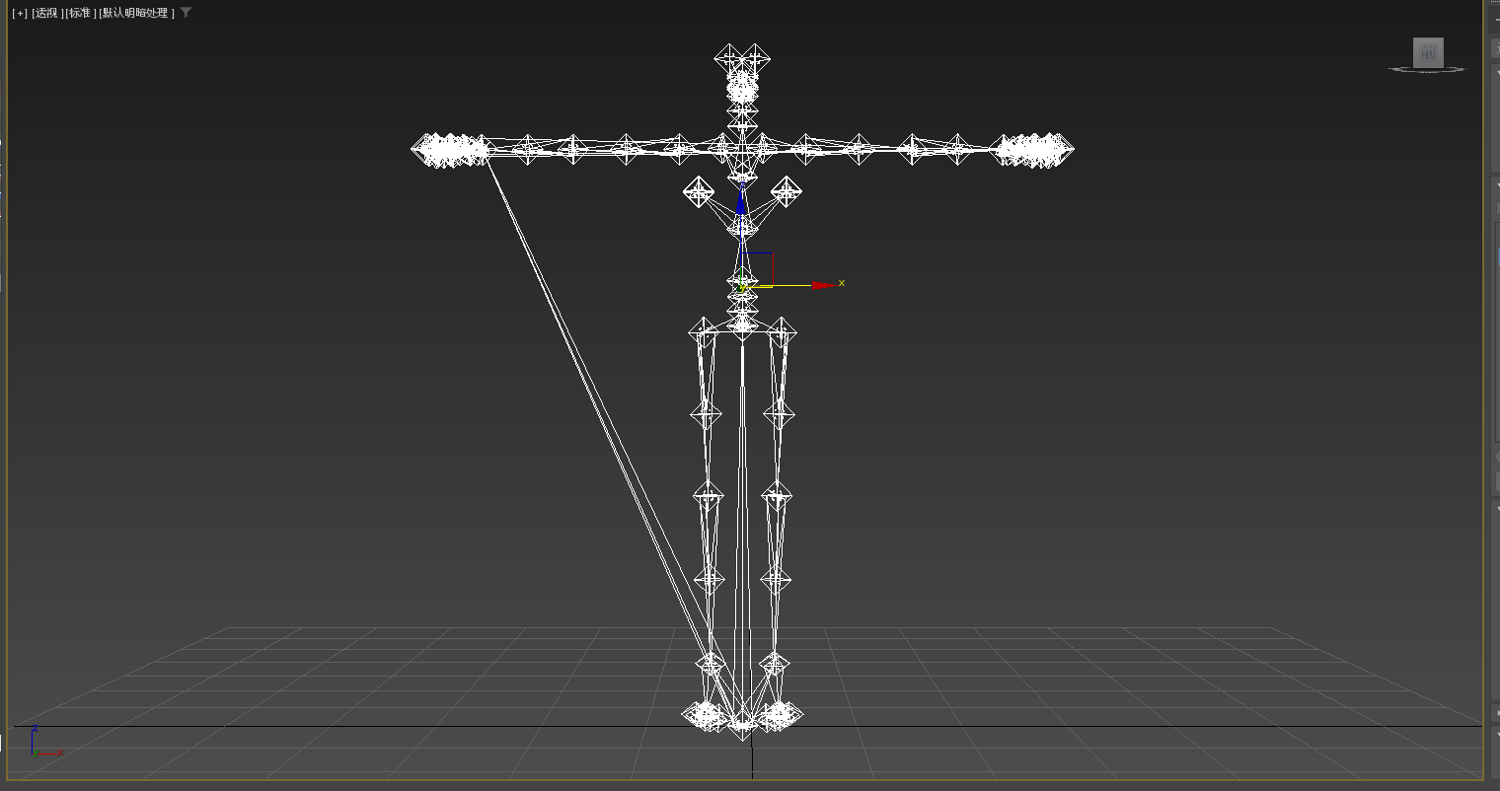Viewport: 1500px width, 791px height.
Task: Select the blue Z axis gizmo arrow
Action: [741, 200]
